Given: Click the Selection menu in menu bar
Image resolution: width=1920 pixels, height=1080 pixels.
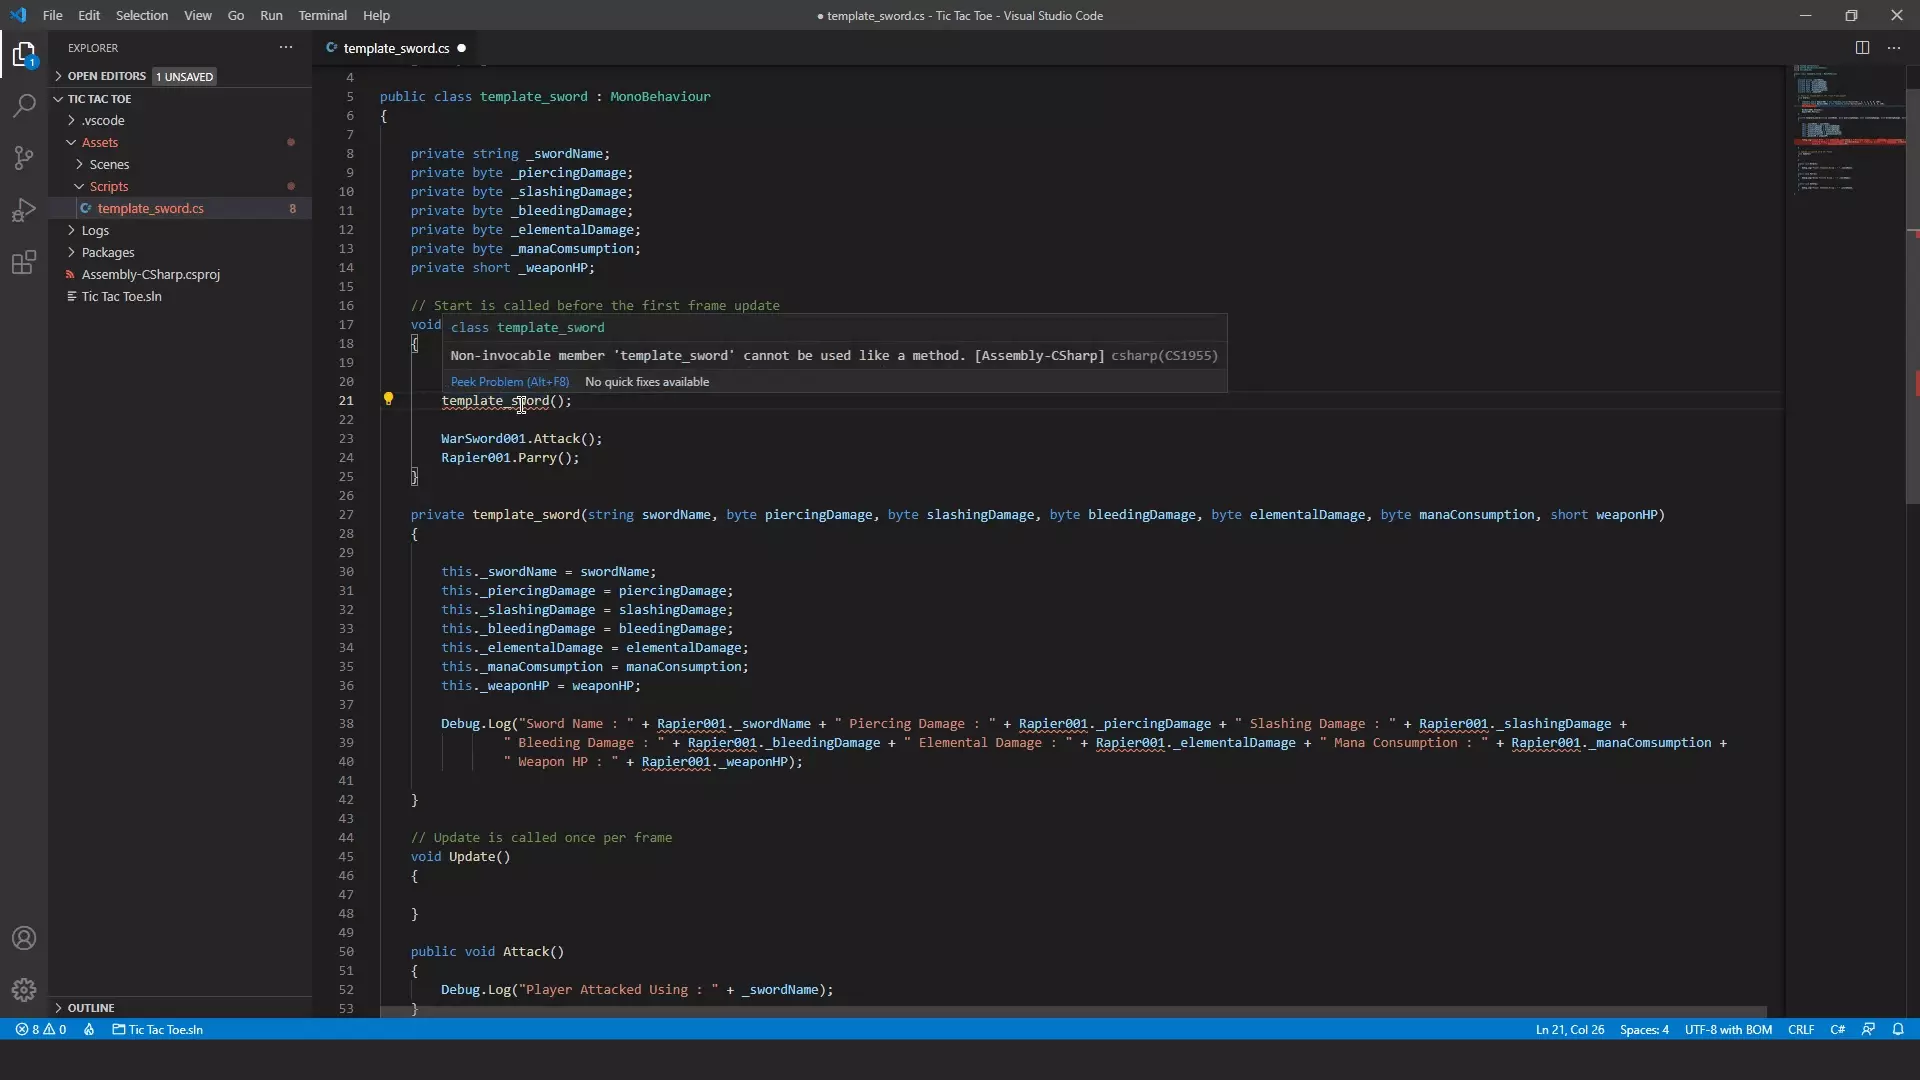Looking at the screenshot, I should 141,15.
